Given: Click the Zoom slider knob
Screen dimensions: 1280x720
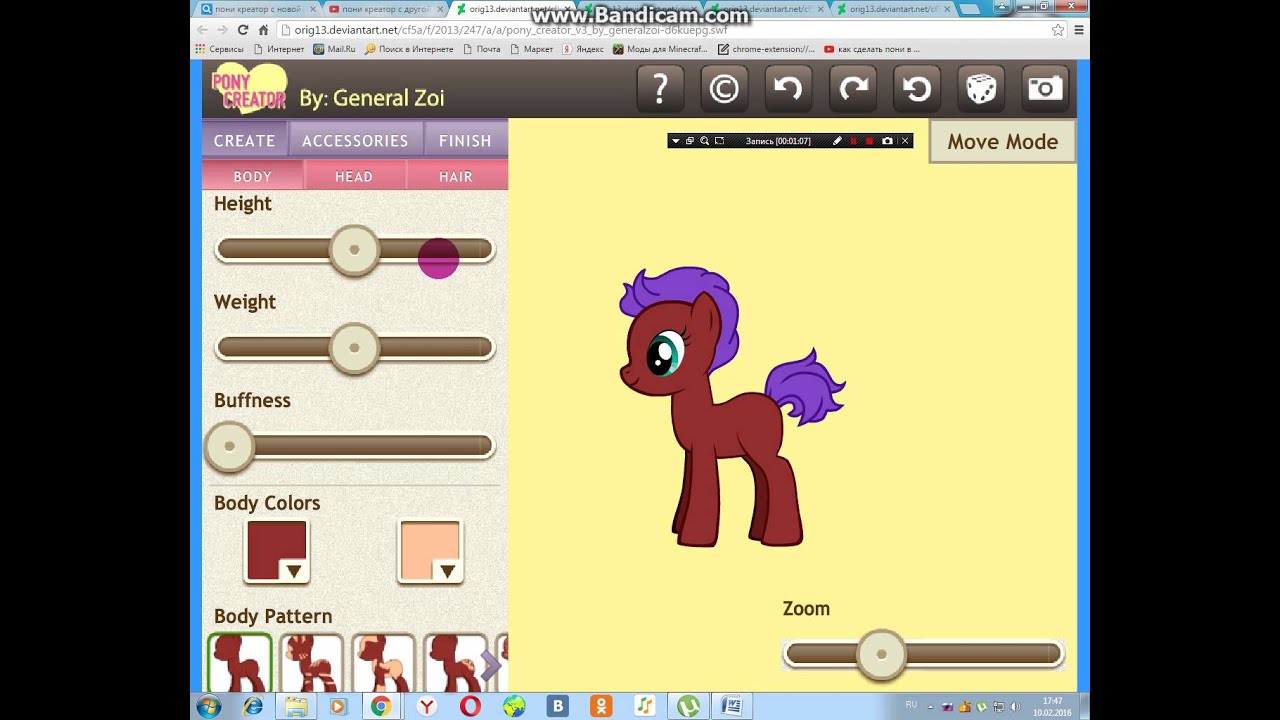Looking at the screenshot, I should click(881, 655).
